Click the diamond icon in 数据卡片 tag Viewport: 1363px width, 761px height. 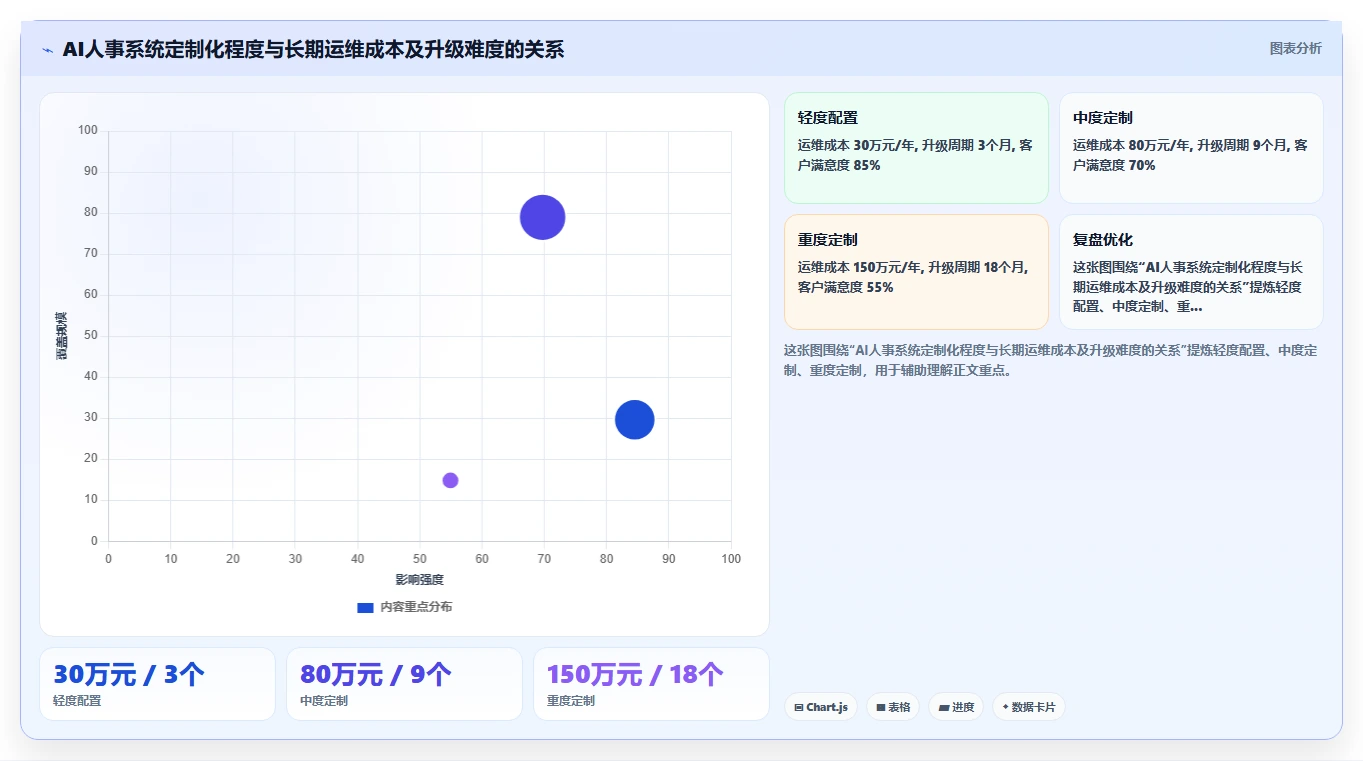click(x=1005, y=707)
